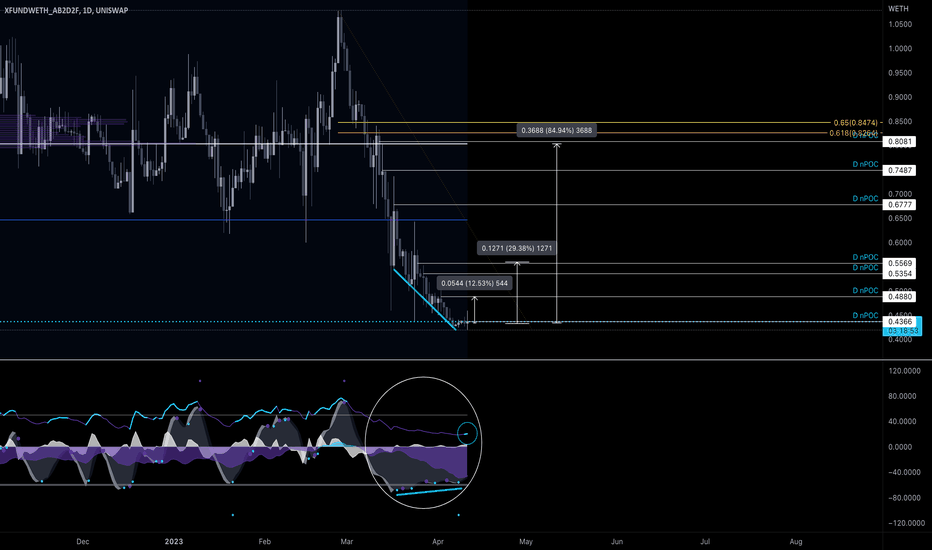Image resolution: width=932 pixels, height=550 pixels.
Task: Click 1.0500 on the price axis
Action: [x=900, y=24]
